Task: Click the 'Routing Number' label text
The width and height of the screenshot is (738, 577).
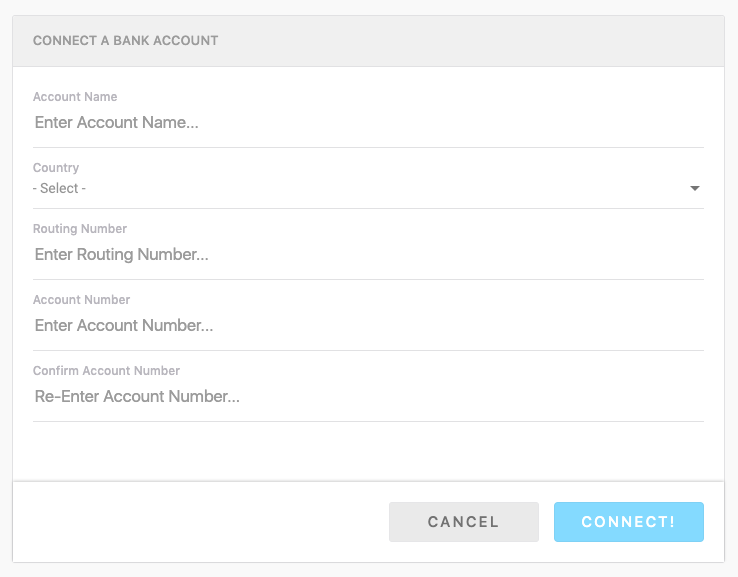Action: tap(80, 229)
